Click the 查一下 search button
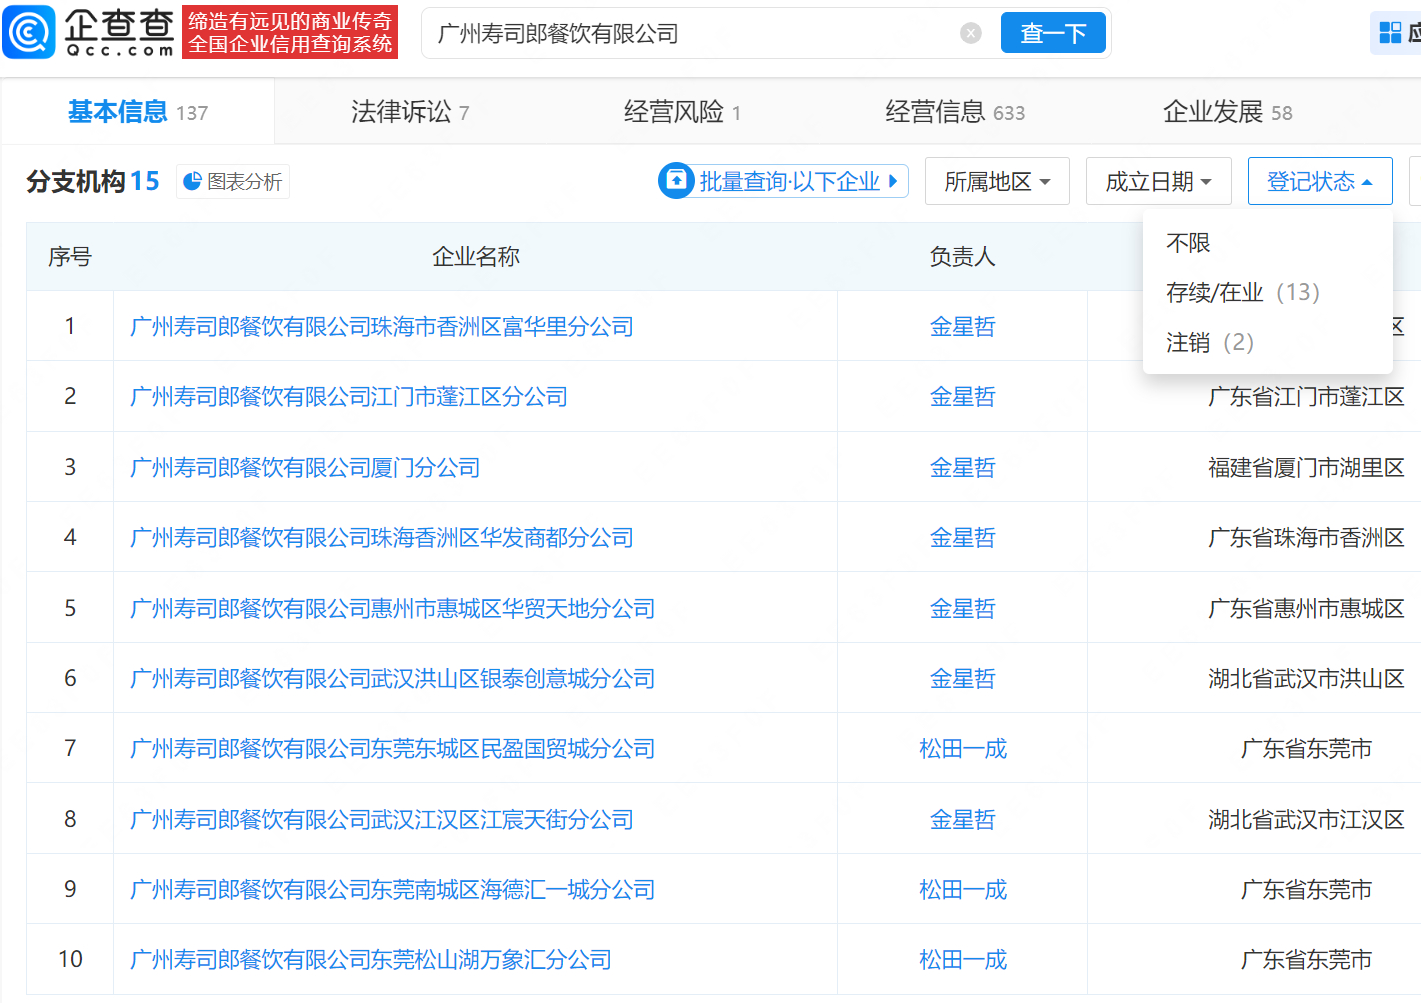Screen dimensions: 1421x1003 pos(1053,33)
